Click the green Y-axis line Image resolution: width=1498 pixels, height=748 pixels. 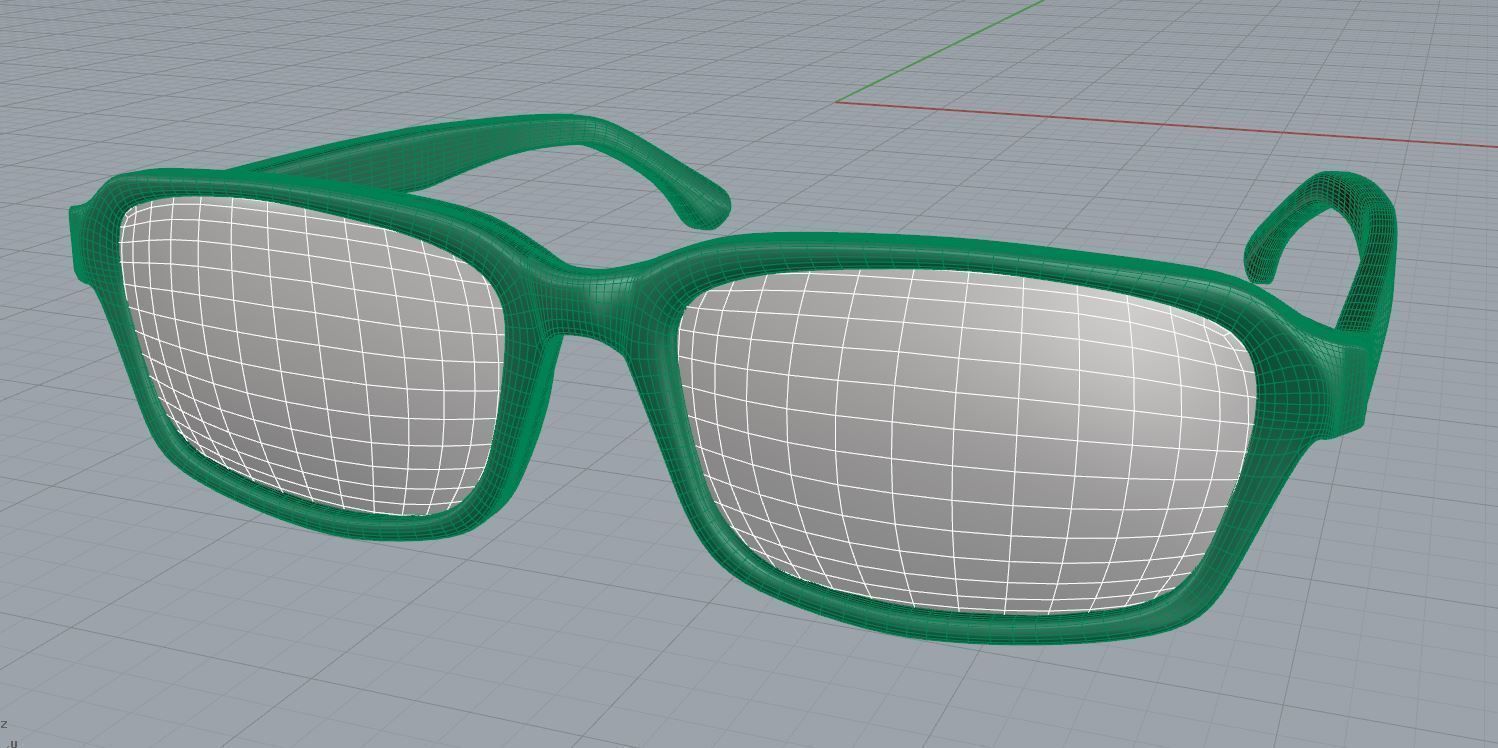click(x=940, y=51)
